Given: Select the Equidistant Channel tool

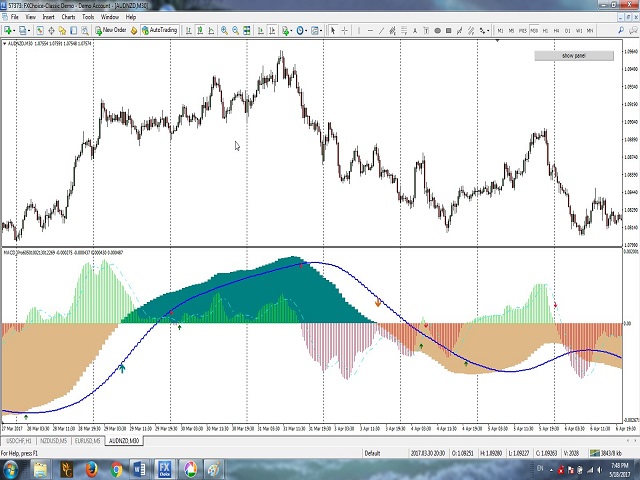Looking at the screenshot, I should point(393,31).
